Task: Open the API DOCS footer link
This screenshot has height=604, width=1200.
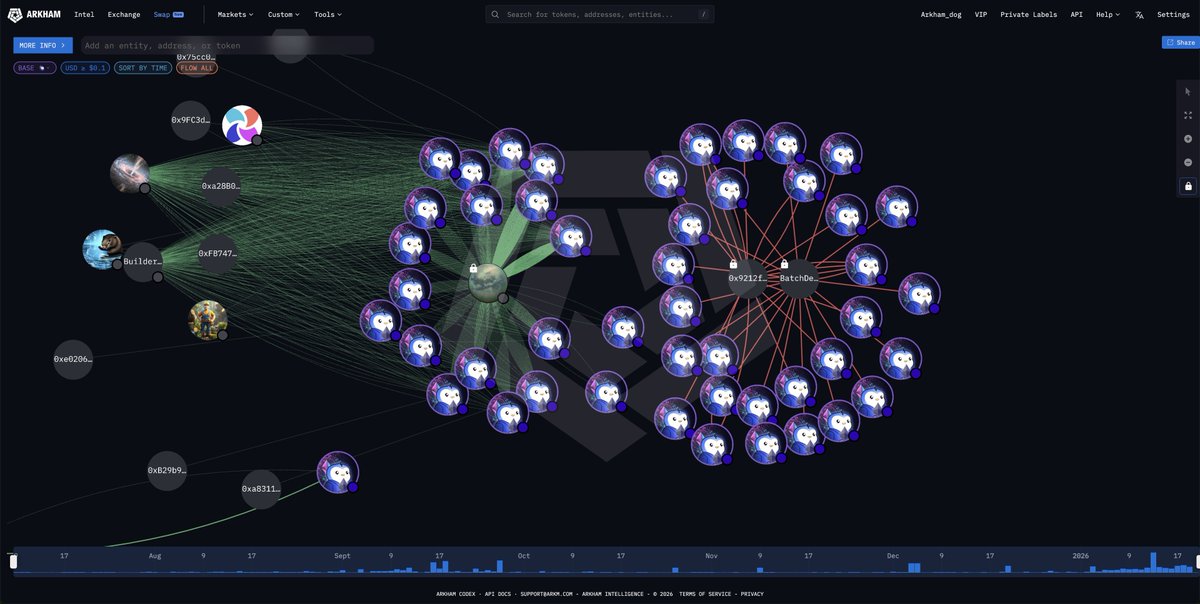Action: click(498, 594)
